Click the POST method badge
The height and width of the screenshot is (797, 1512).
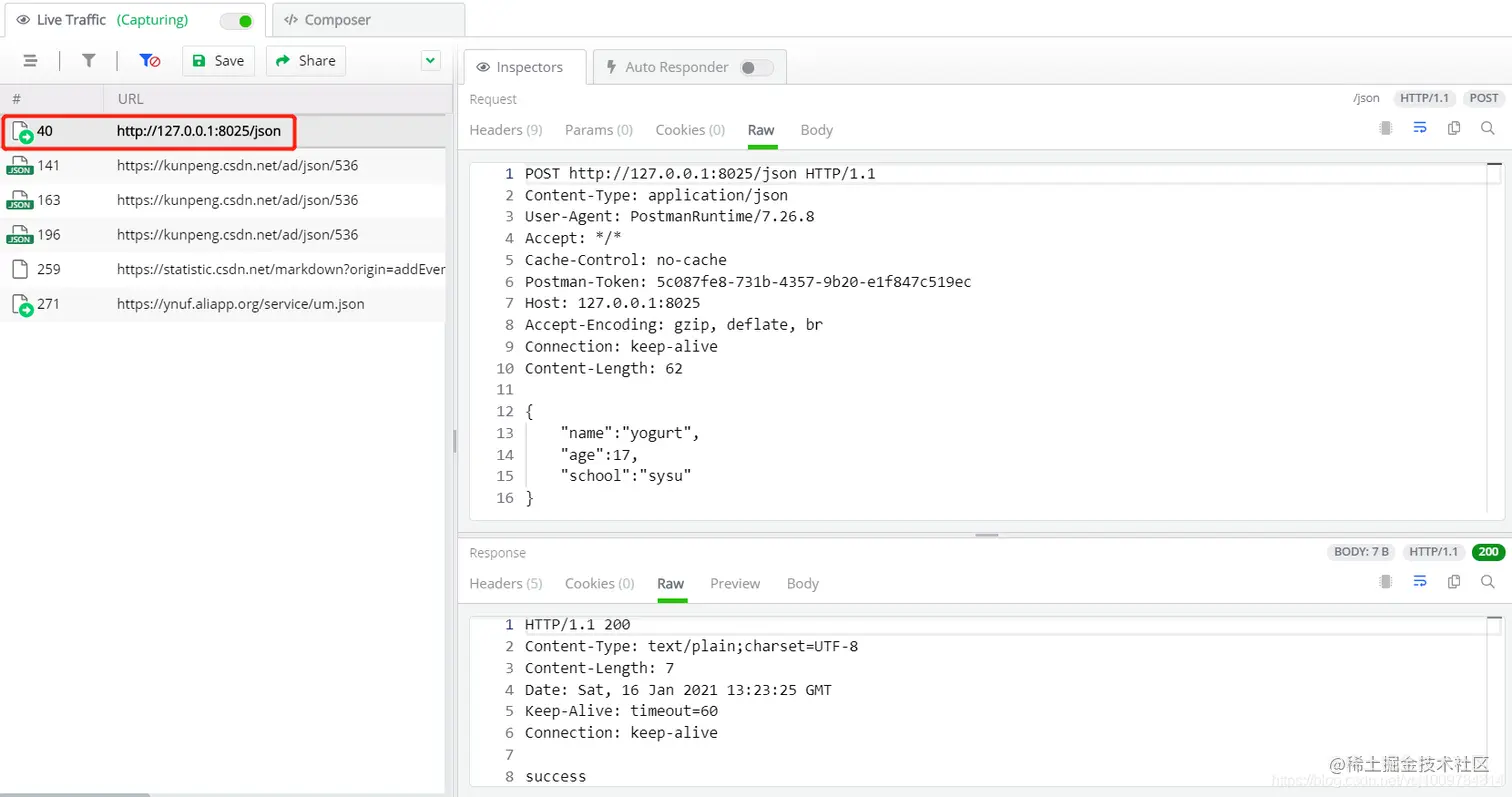coord(1484,98)
